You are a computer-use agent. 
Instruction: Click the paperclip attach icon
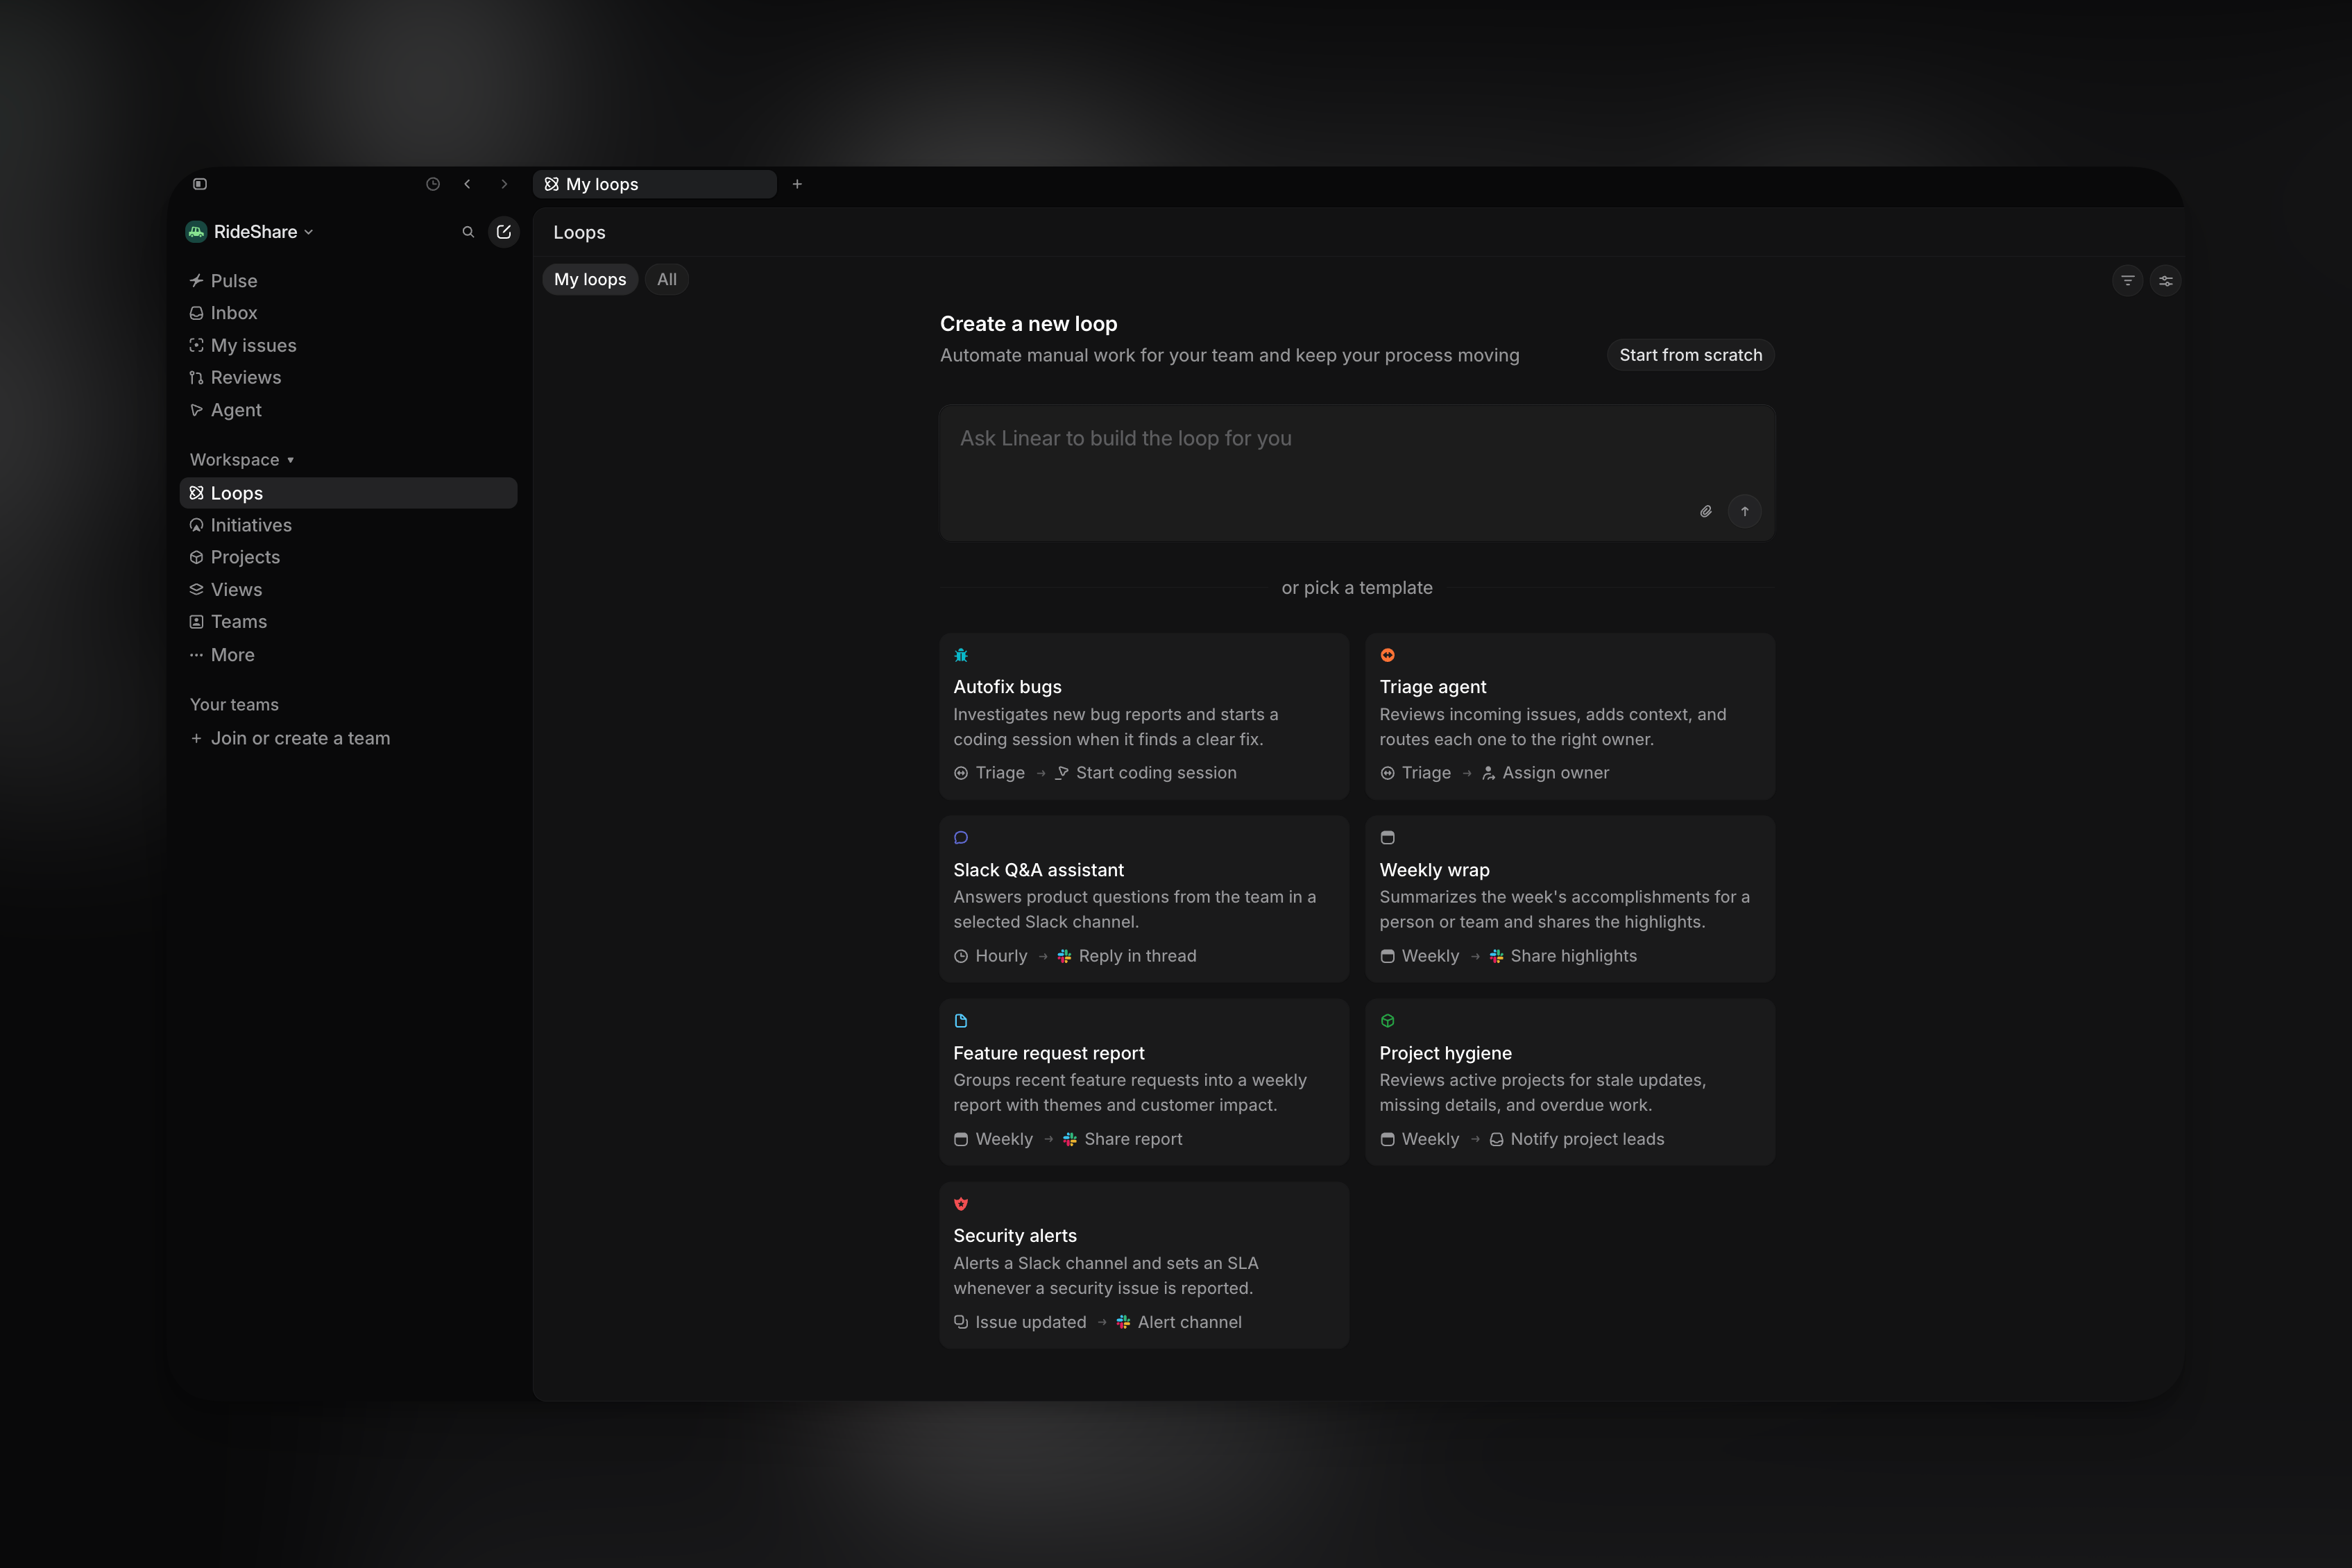1706,512
